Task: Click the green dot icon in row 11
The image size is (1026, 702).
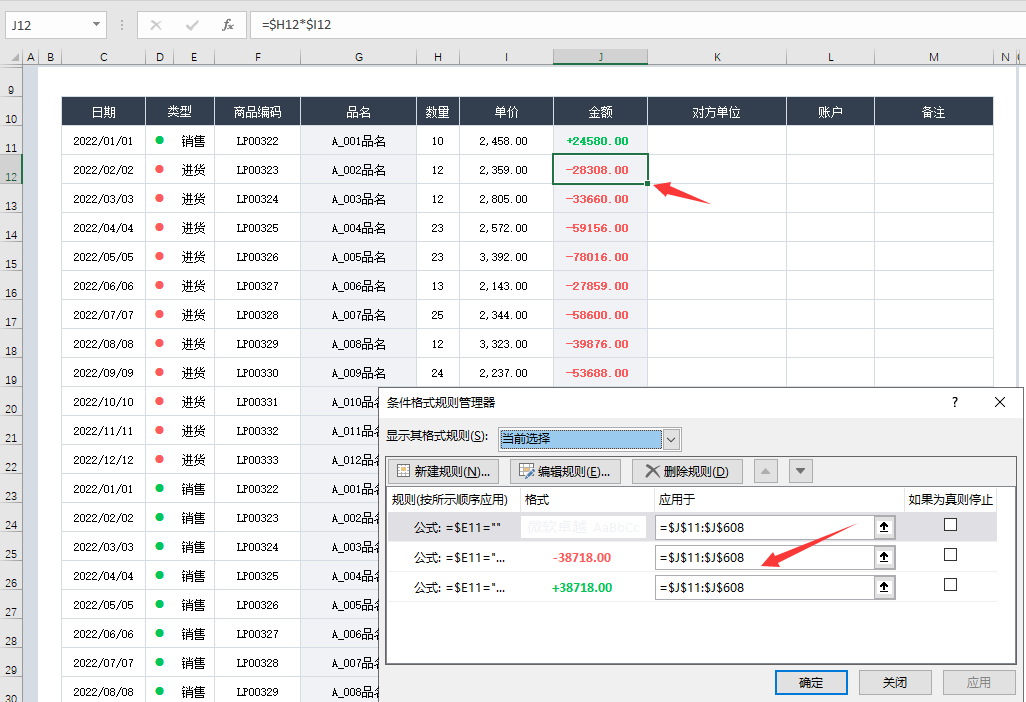Action: click(159, 140)
